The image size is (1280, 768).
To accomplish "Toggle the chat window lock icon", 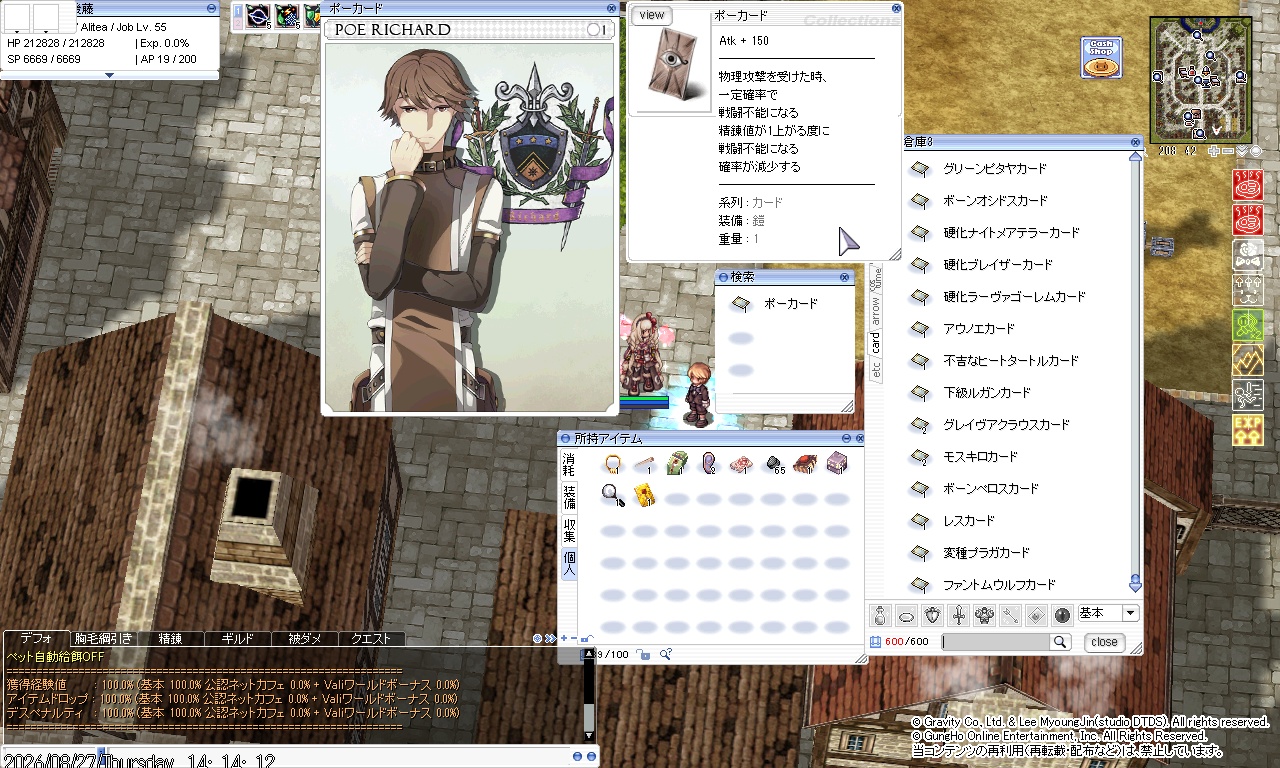I will click(586, 638).
